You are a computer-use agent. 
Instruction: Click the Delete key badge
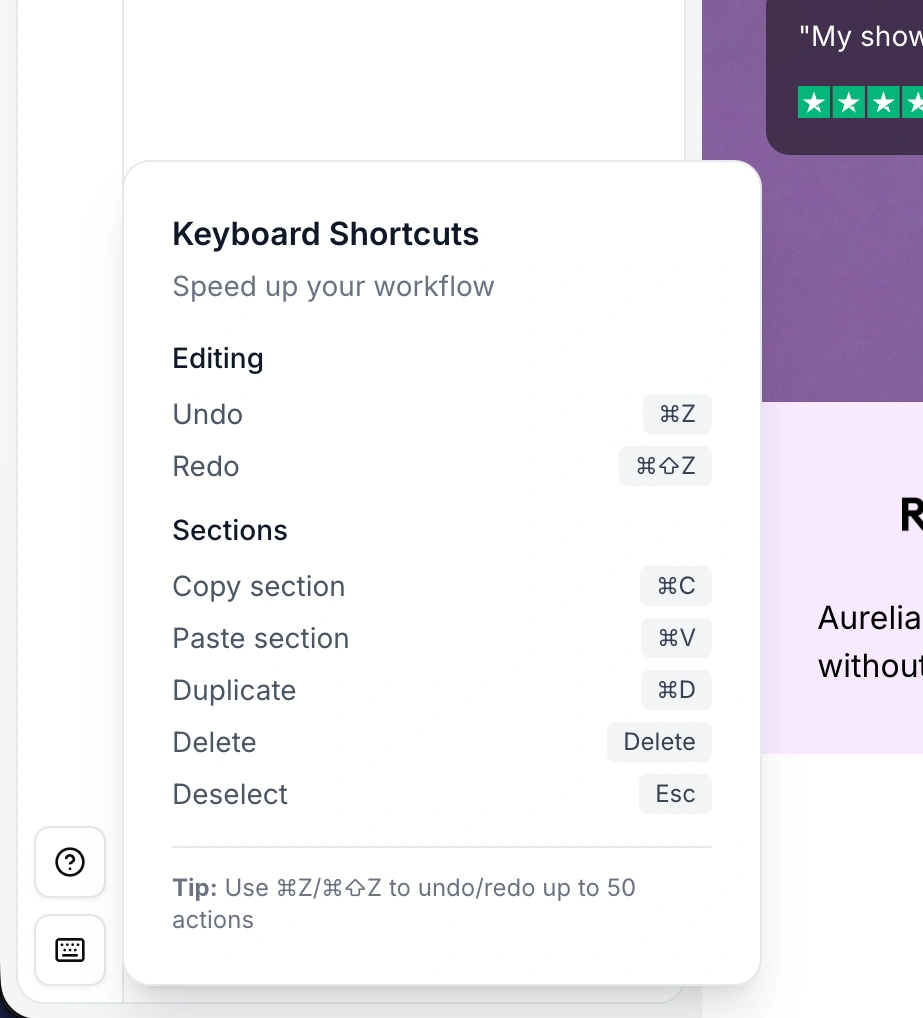click(x=659, y=742)
